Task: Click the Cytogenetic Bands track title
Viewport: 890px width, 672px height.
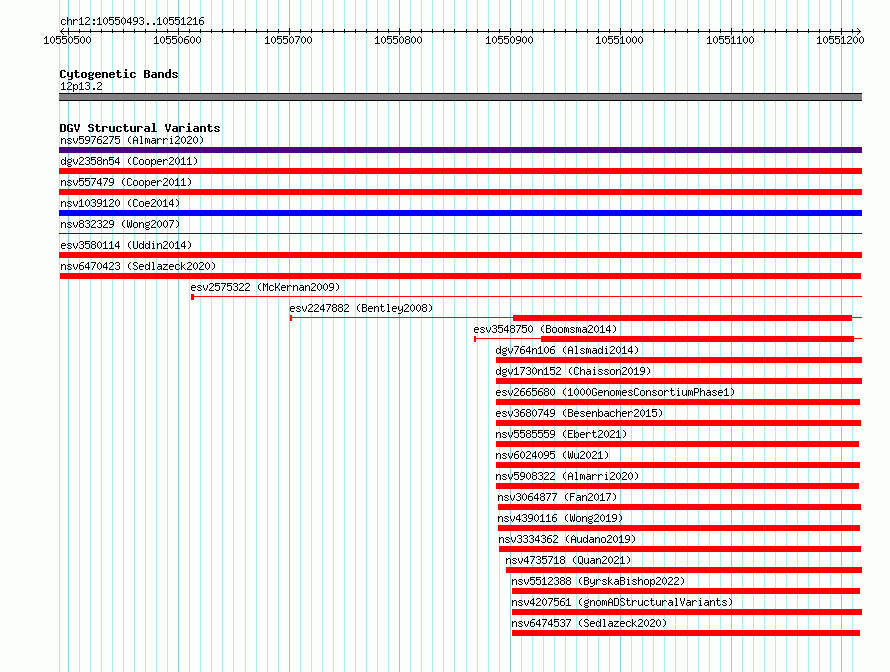Action: coord(119,74)
